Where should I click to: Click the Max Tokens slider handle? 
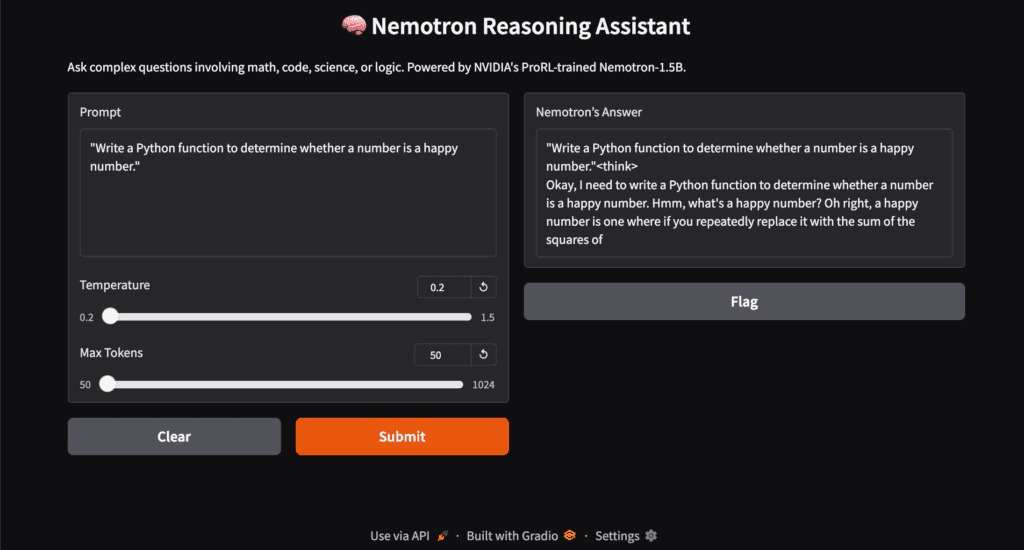[107, 384]
